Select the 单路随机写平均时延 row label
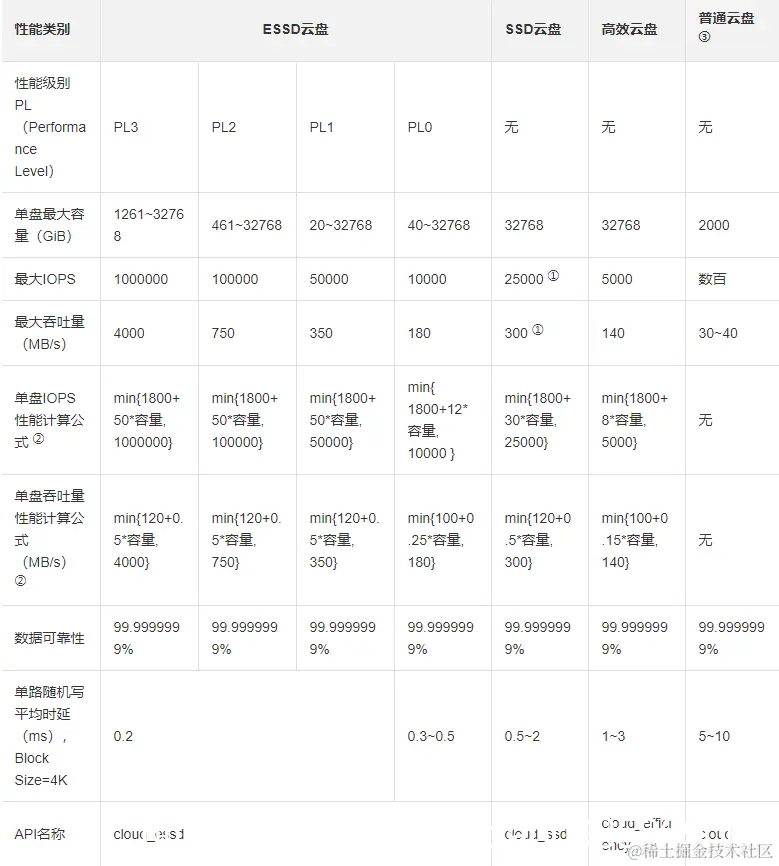Screen dimensions: 779x866 [x=50, y=736]
